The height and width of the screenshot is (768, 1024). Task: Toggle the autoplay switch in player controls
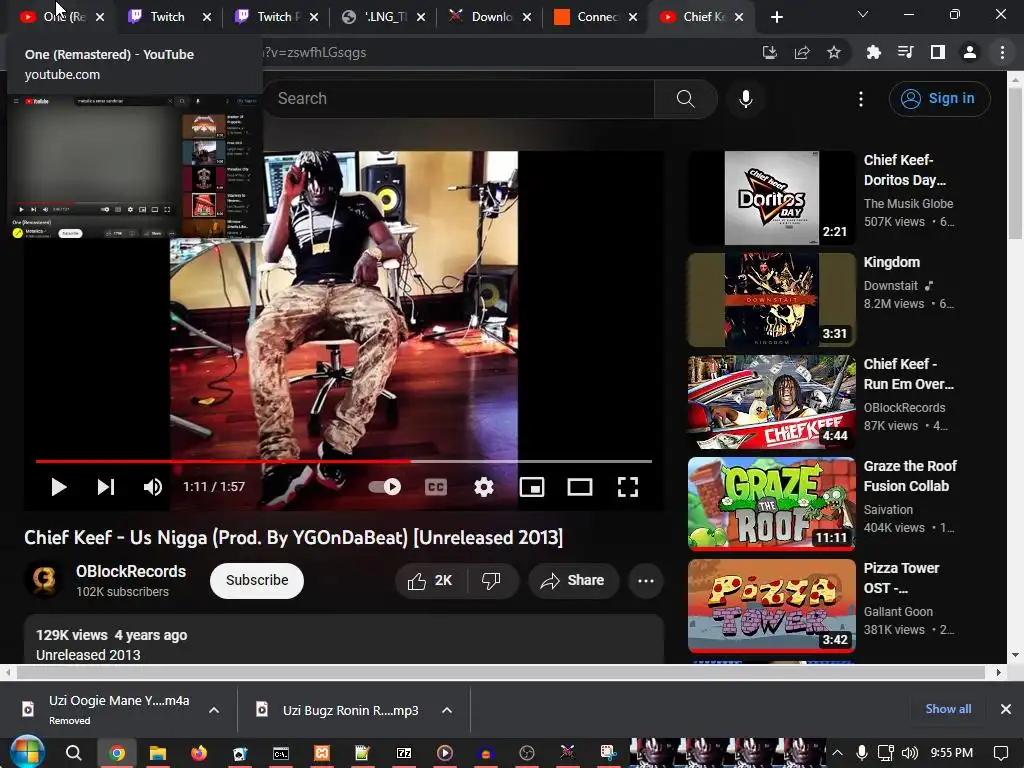click(385, 487)
